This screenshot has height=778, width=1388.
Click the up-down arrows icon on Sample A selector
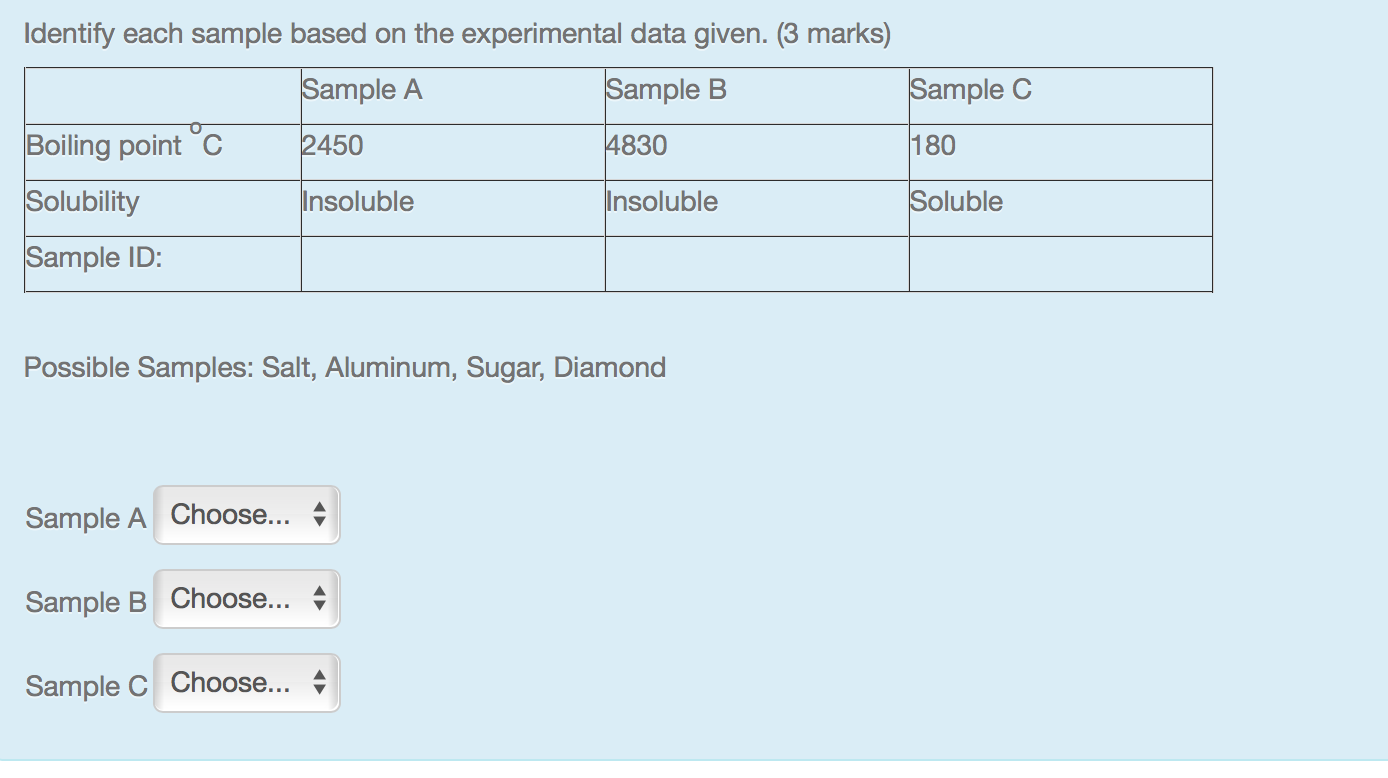tap(319, 515)
